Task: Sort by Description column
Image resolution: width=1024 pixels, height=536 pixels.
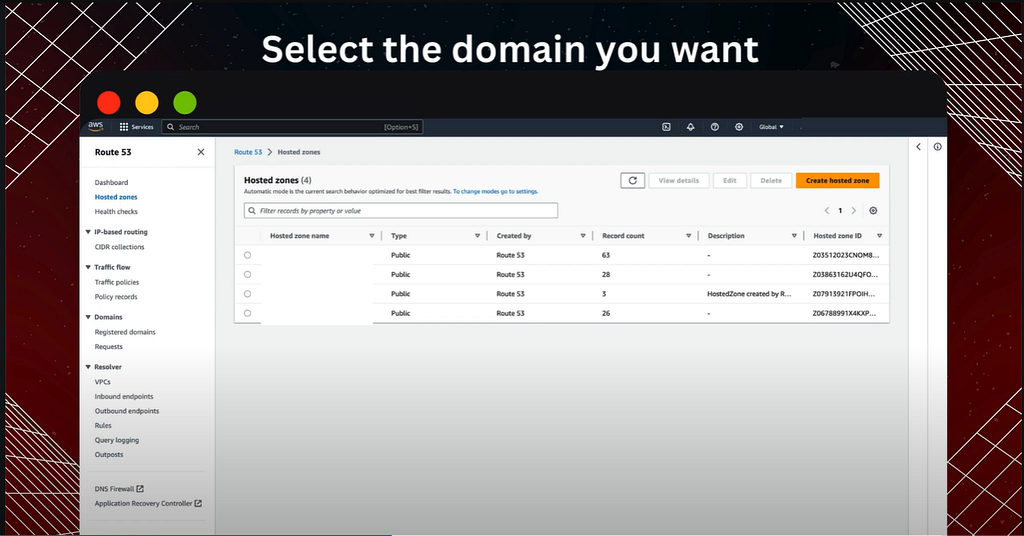Action: pyautogui.click(x=794, y=236)
